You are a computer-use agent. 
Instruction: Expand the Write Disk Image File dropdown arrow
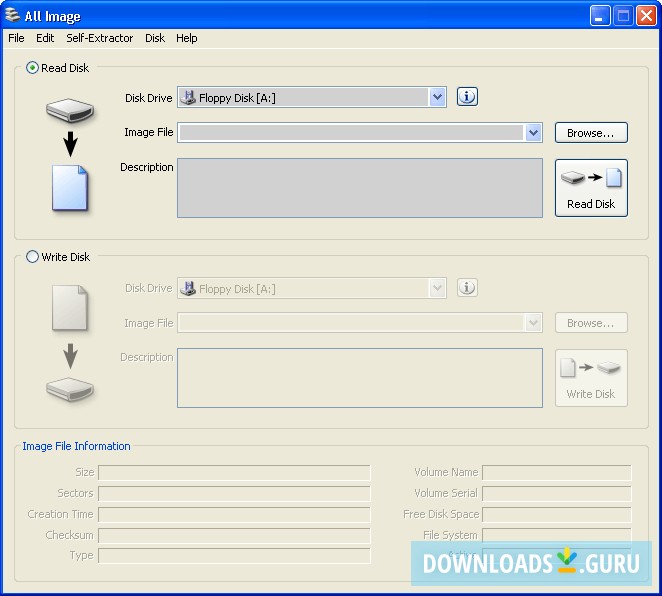pos(533,323)
